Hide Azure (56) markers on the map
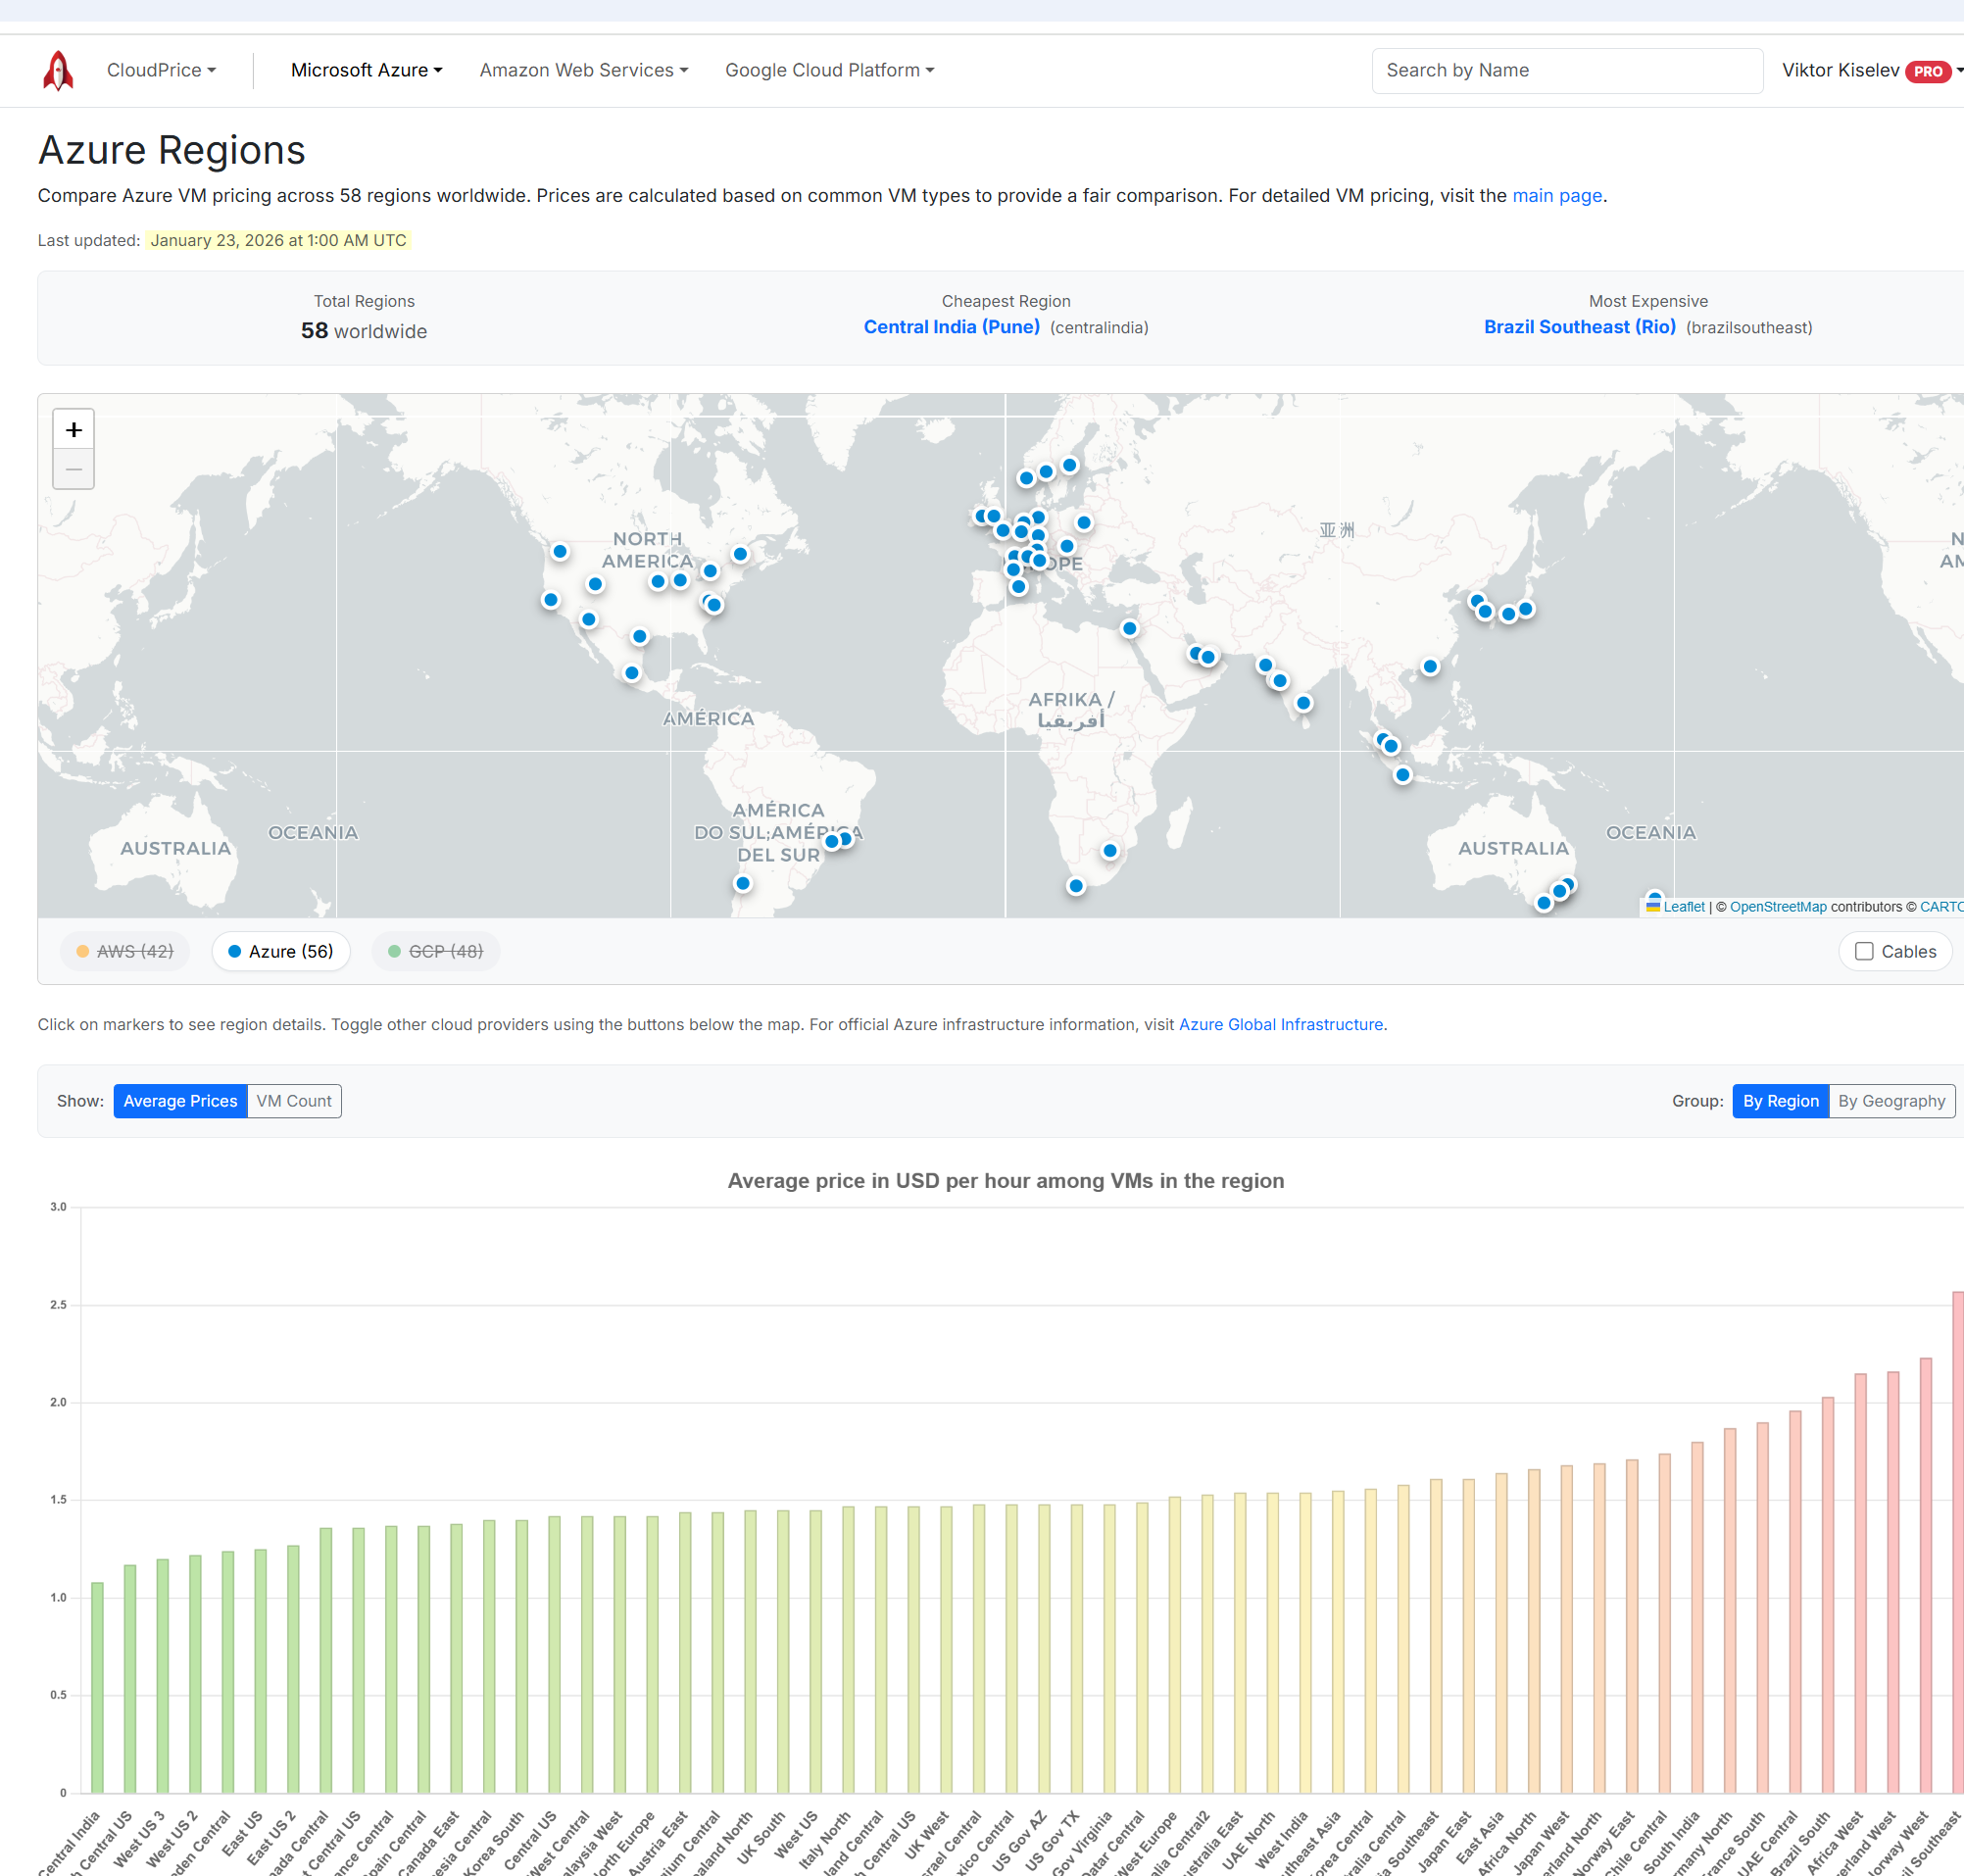Viewport: 1964px width, 1876px height. click(x=281, y=951)
